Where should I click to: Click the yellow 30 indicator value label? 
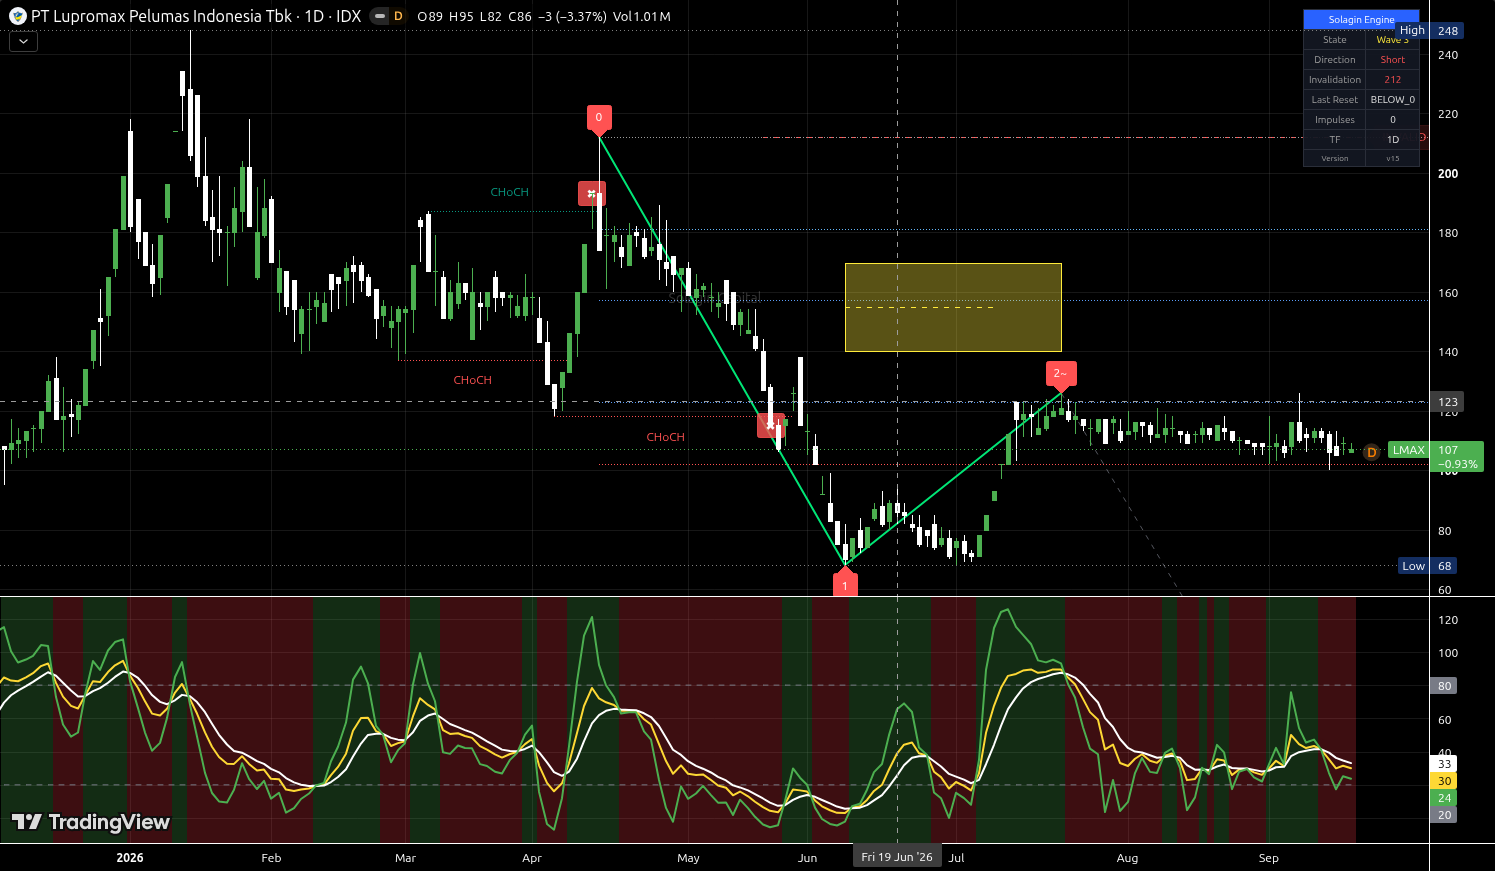pyautogui.click(x=1444, y=781)
